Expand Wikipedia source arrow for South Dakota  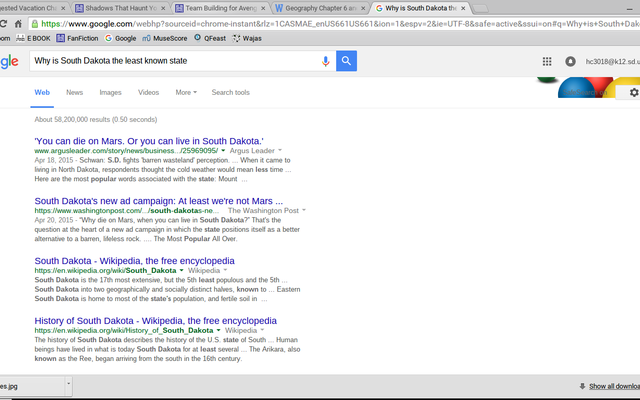click(x=225, y=271)
